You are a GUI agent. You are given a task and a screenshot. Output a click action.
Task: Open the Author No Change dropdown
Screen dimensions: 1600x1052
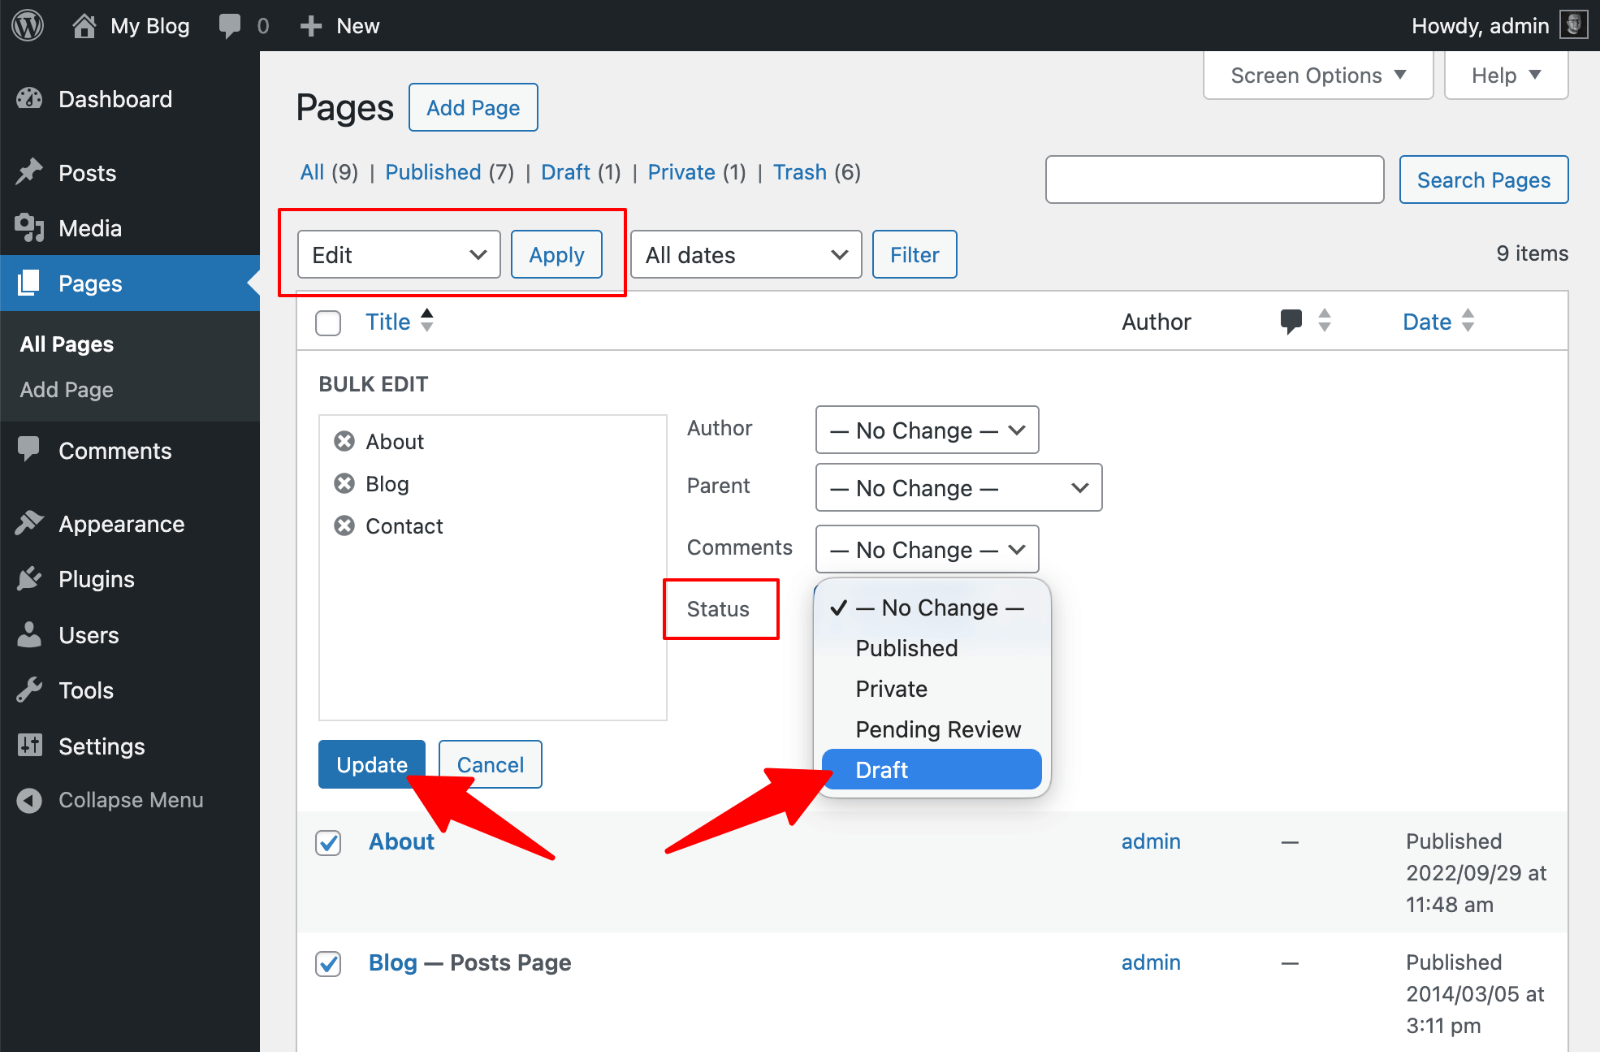click(925, 429)
